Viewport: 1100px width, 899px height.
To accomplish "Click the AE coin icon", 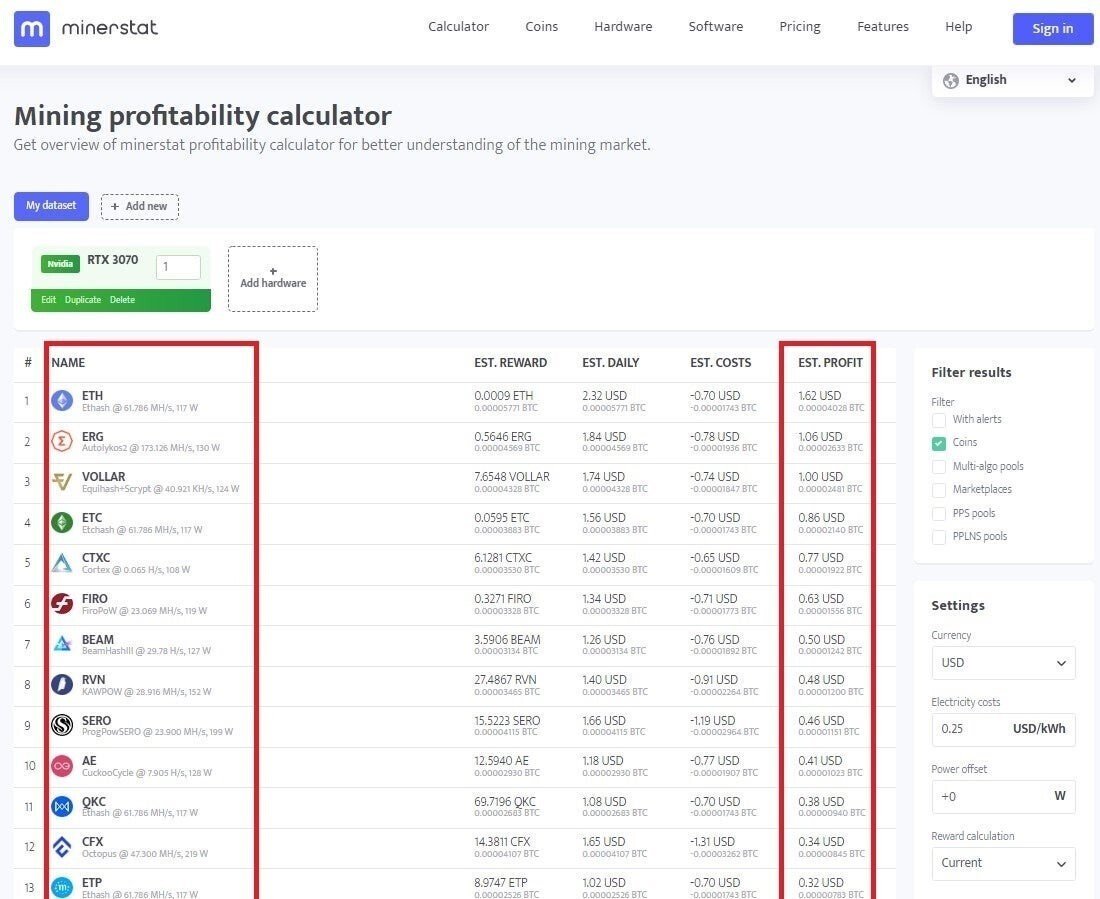I will (62, 766).
